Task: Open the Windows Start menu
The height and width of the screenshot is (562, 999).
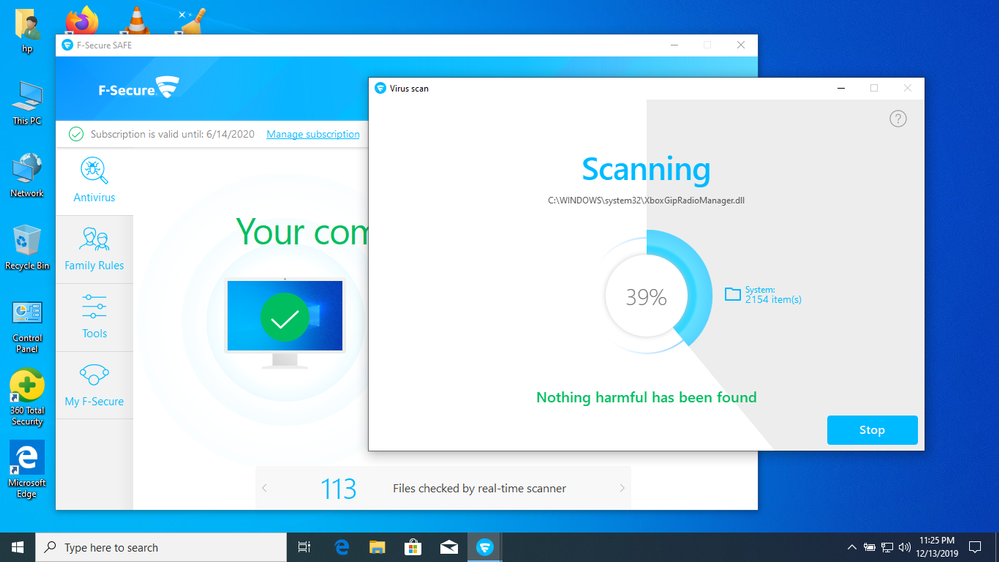Action: tap(17, 547)
